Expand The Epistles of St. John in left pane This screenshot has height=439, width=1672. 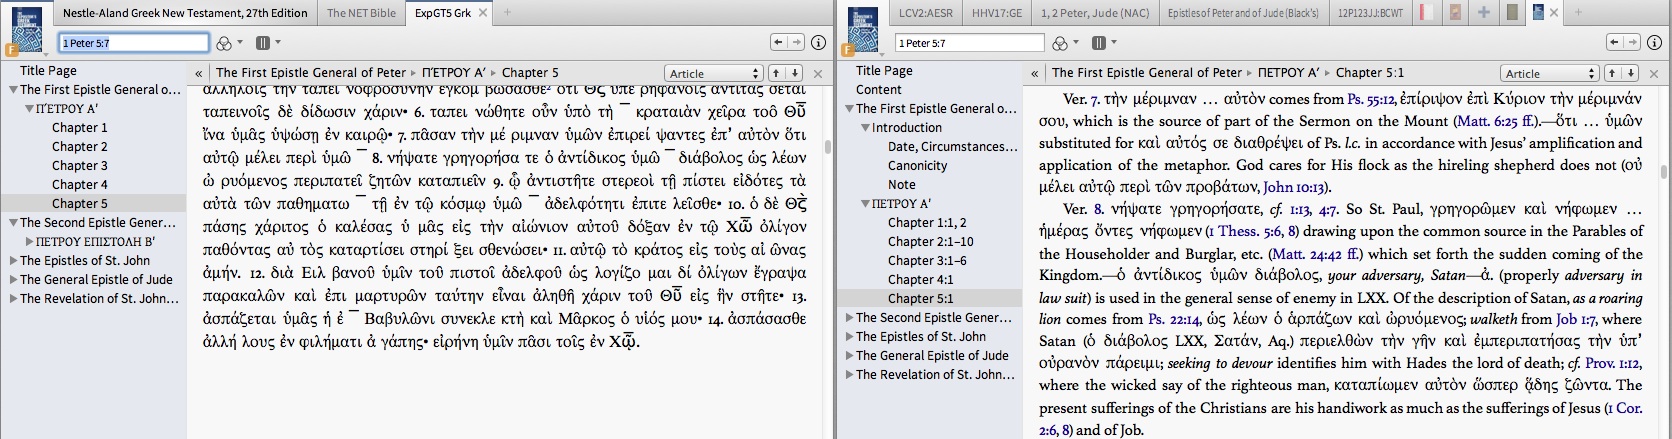tap(13, 261)
